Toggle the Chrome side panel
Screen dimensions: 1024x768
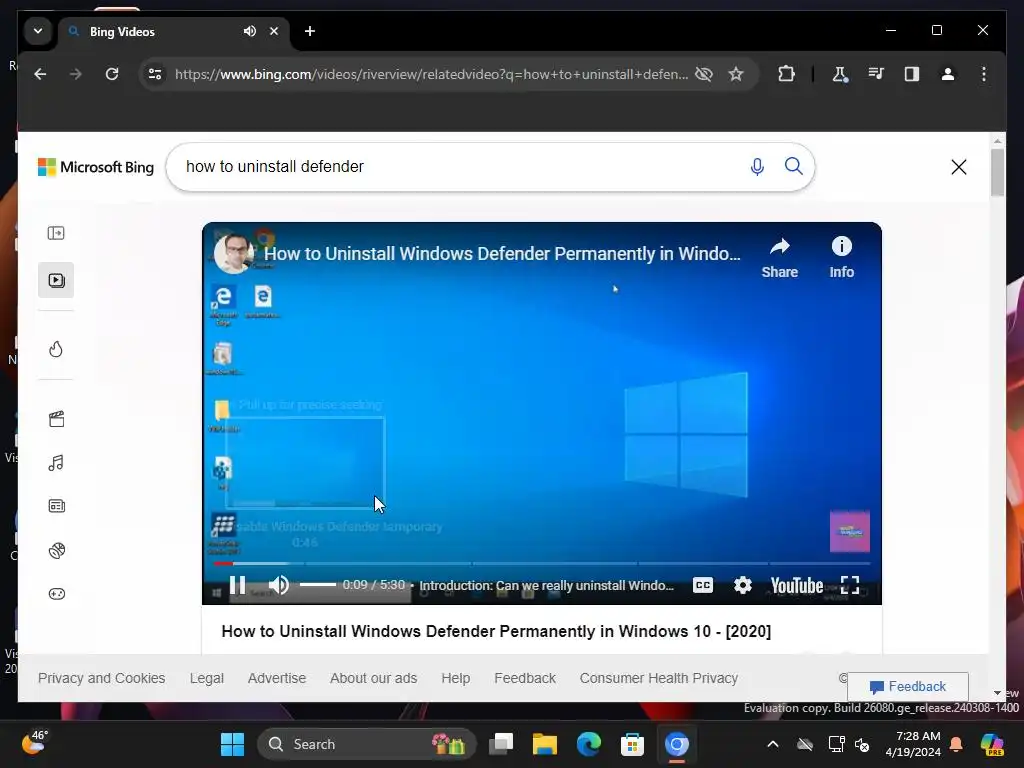[912, 74]
